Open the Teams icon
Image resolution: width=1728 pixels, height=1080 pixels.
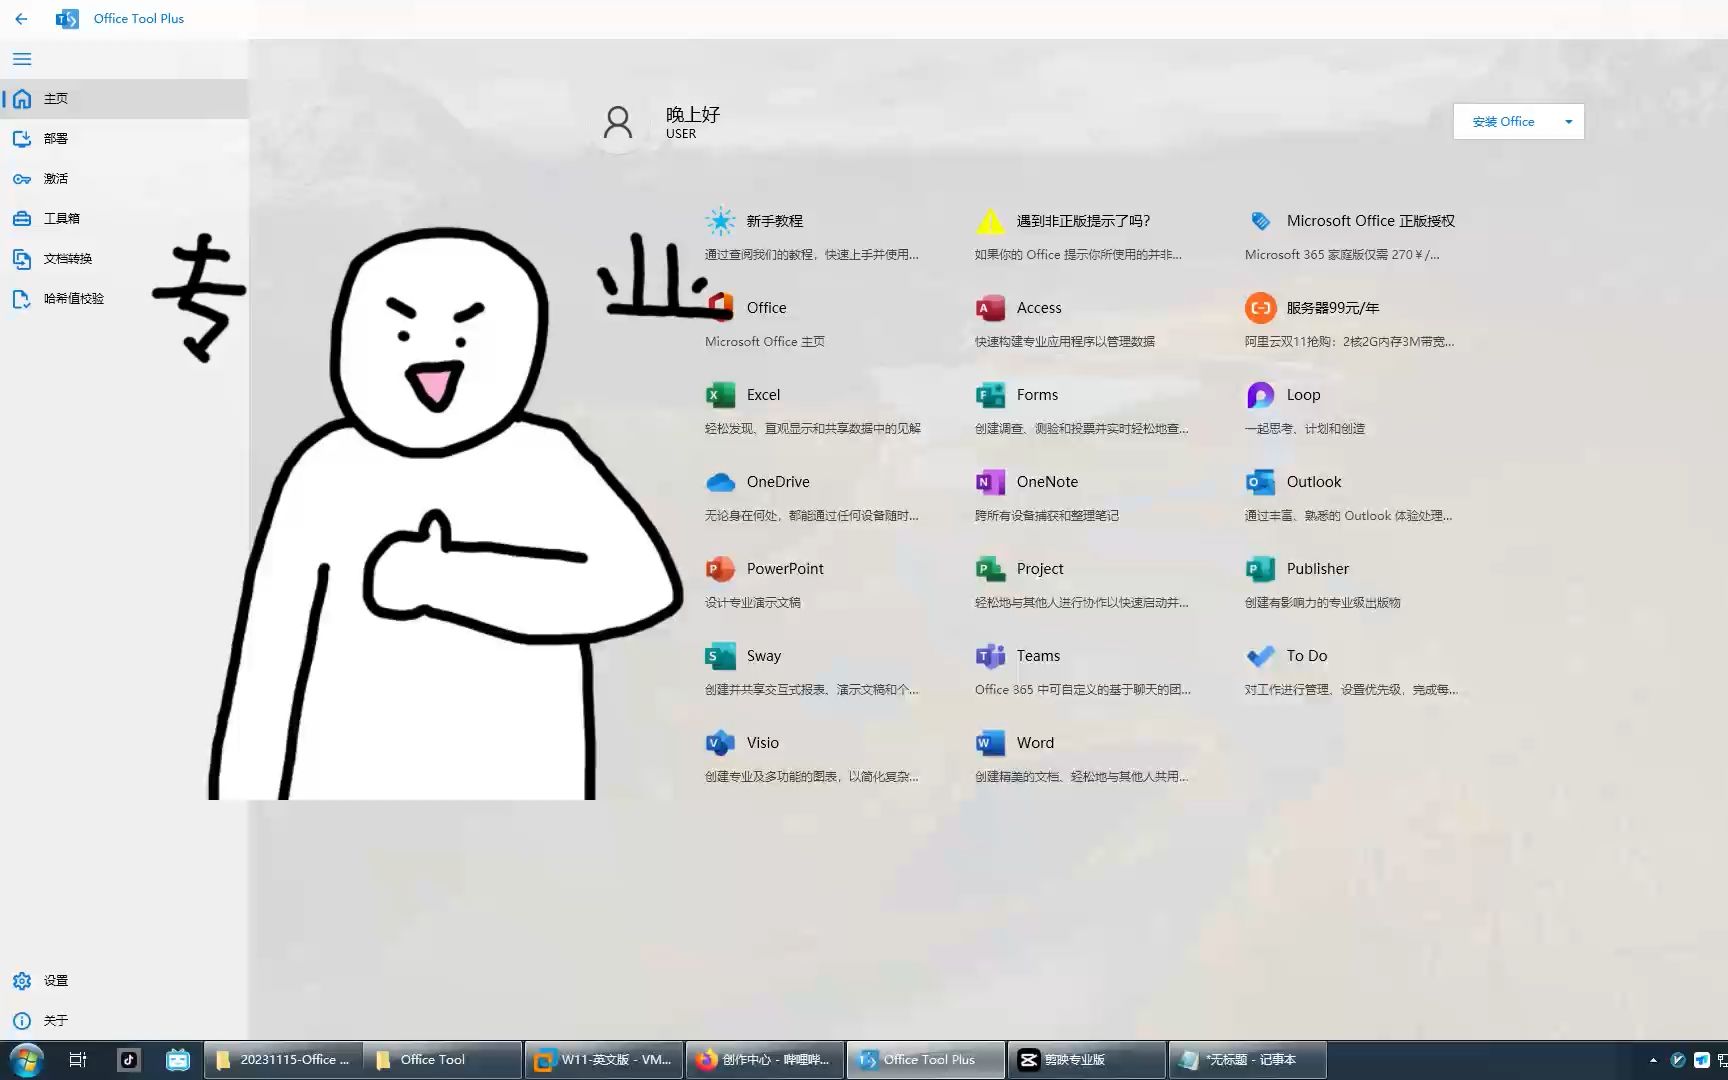(x=990, y=656)
